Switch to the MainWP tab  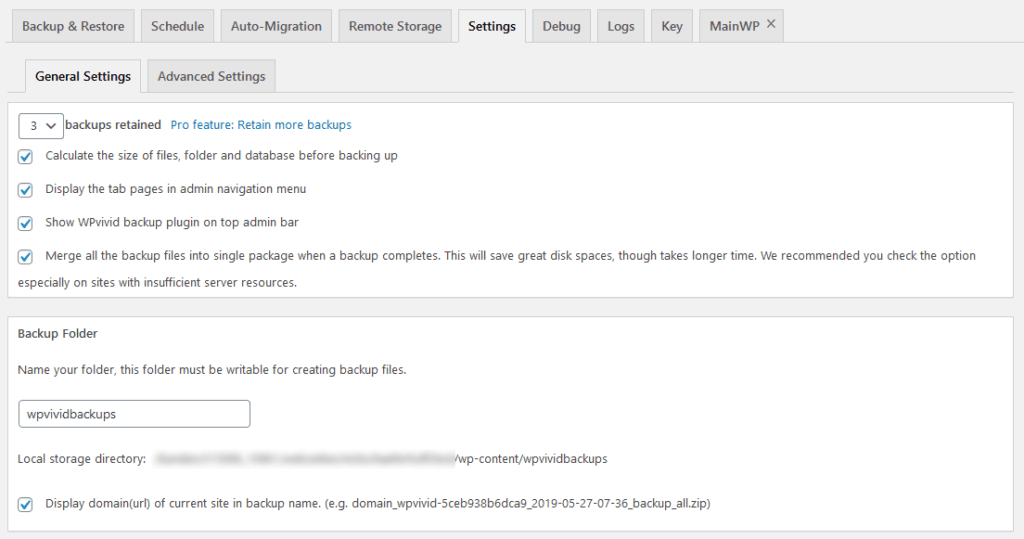click(734, 26)
